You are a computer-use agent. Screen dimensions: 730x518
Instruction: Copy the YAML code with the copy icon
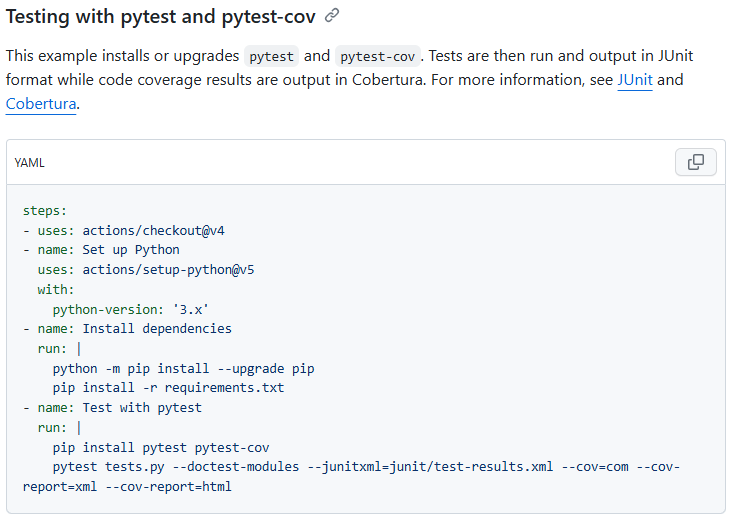point(696,162)
